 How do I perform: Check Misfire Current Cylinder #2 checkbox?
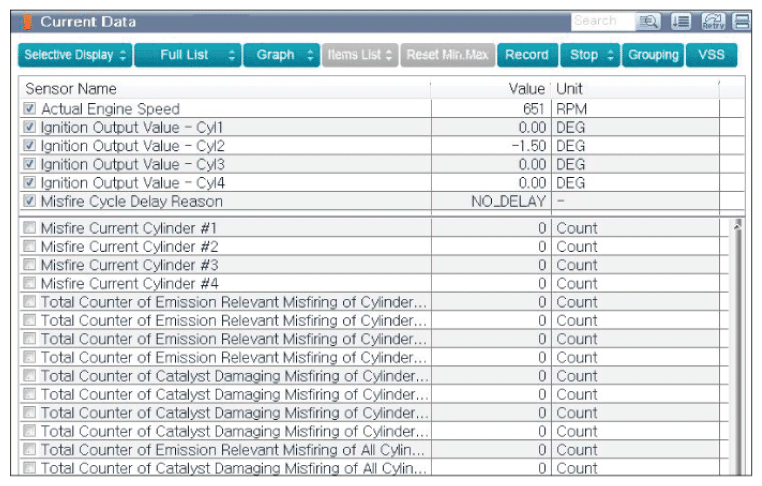30,246
